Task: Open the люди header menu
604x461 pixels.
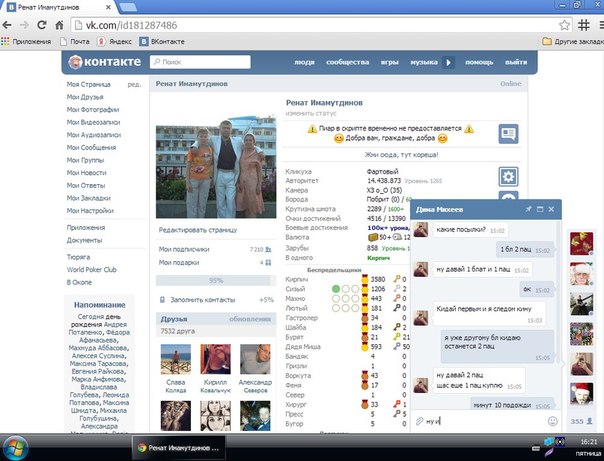Action: 304,62
